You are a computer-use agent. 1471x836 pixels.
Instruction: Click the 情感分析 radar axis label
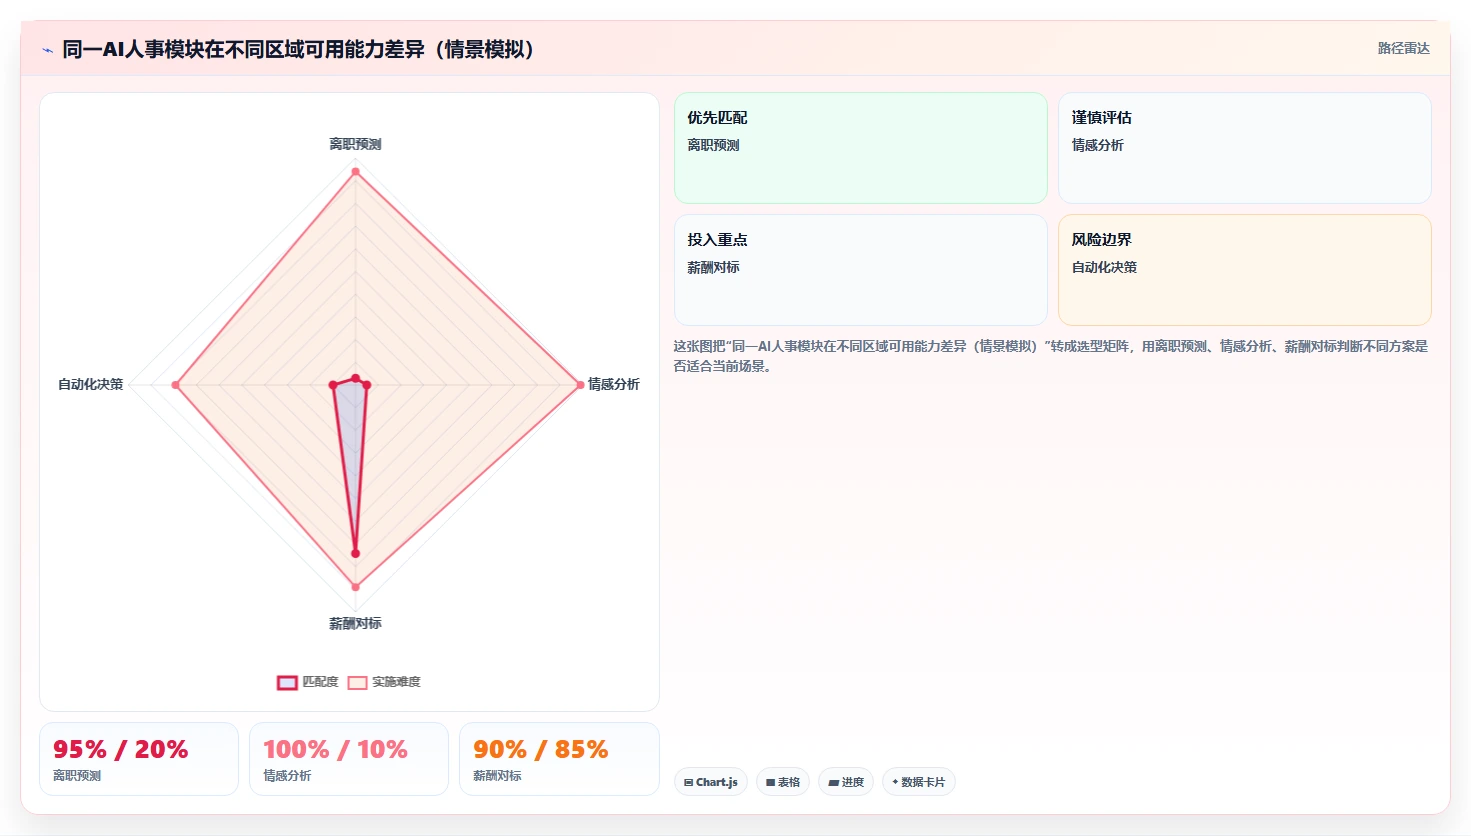[613, 384]
